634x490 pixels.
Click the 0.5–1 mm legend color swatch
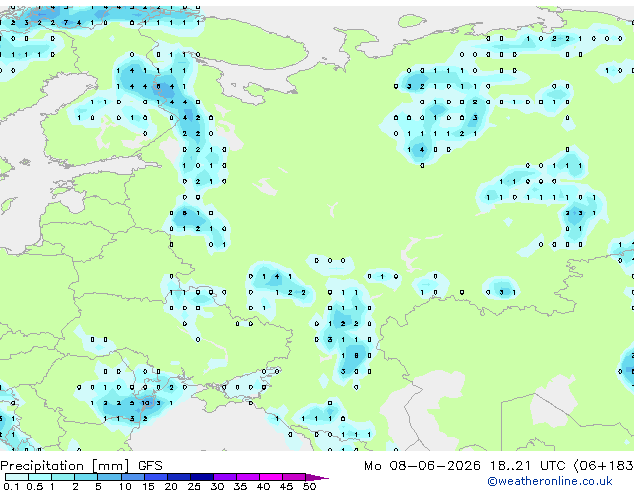point(40,477)
